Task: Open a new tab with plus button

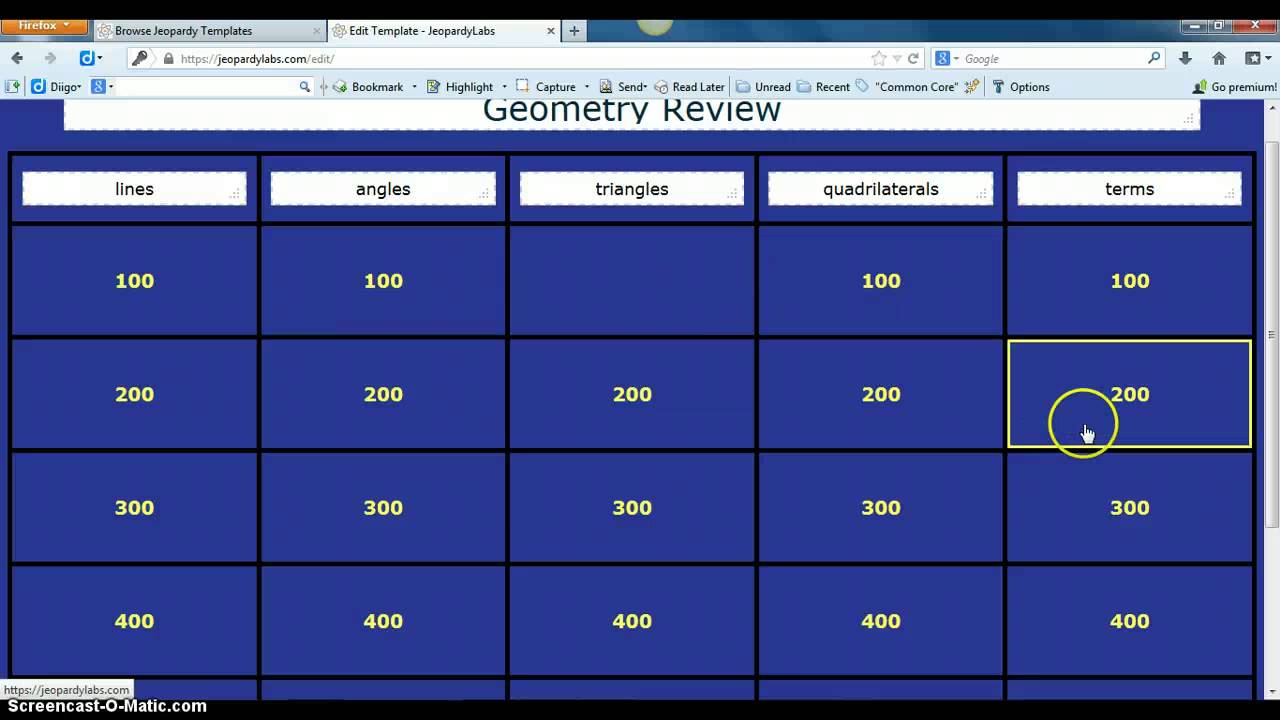Action: [x=574, y=31]
